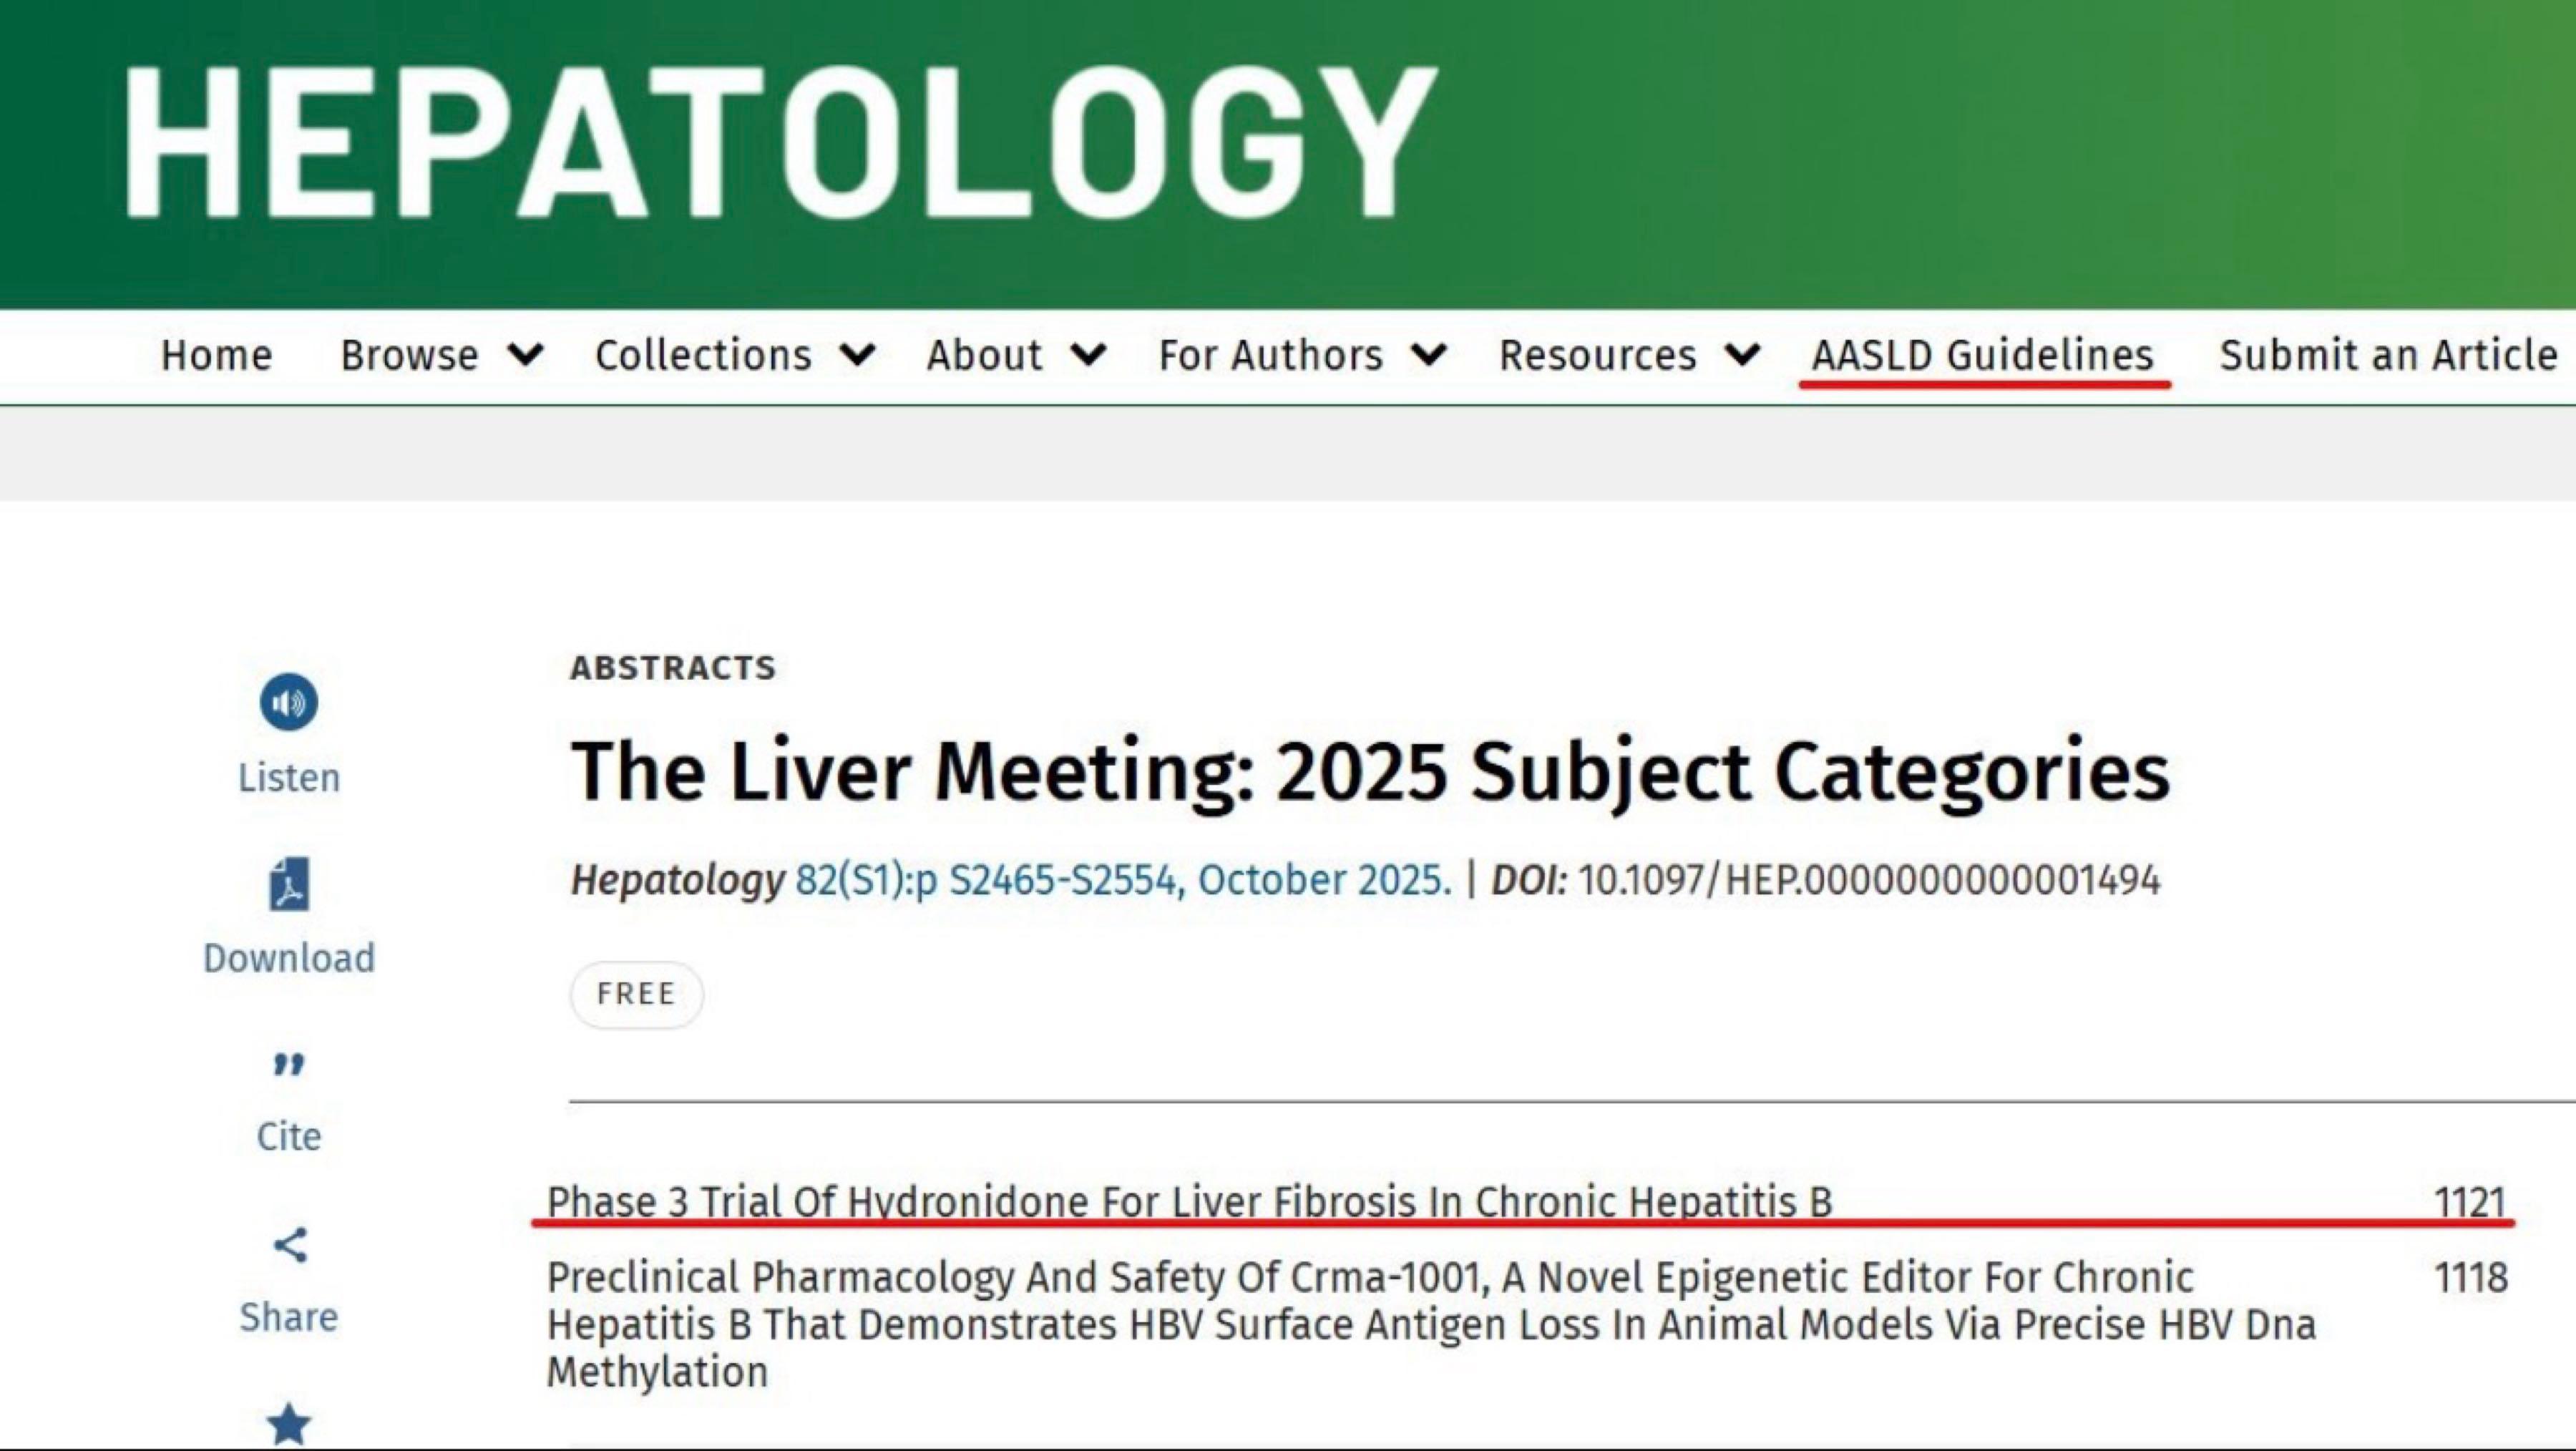Go to the Home menu item
2576x1451 pixels.
[x=216, y=355]
